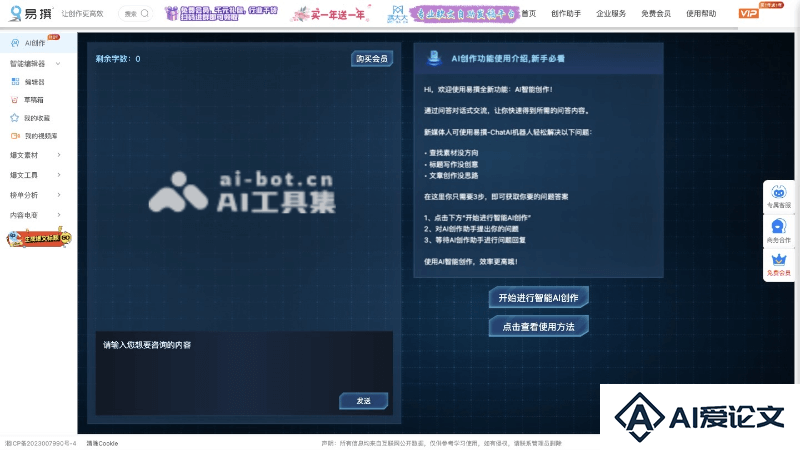
Task: Expand the 爆文素材 menu
Action: 59,155
